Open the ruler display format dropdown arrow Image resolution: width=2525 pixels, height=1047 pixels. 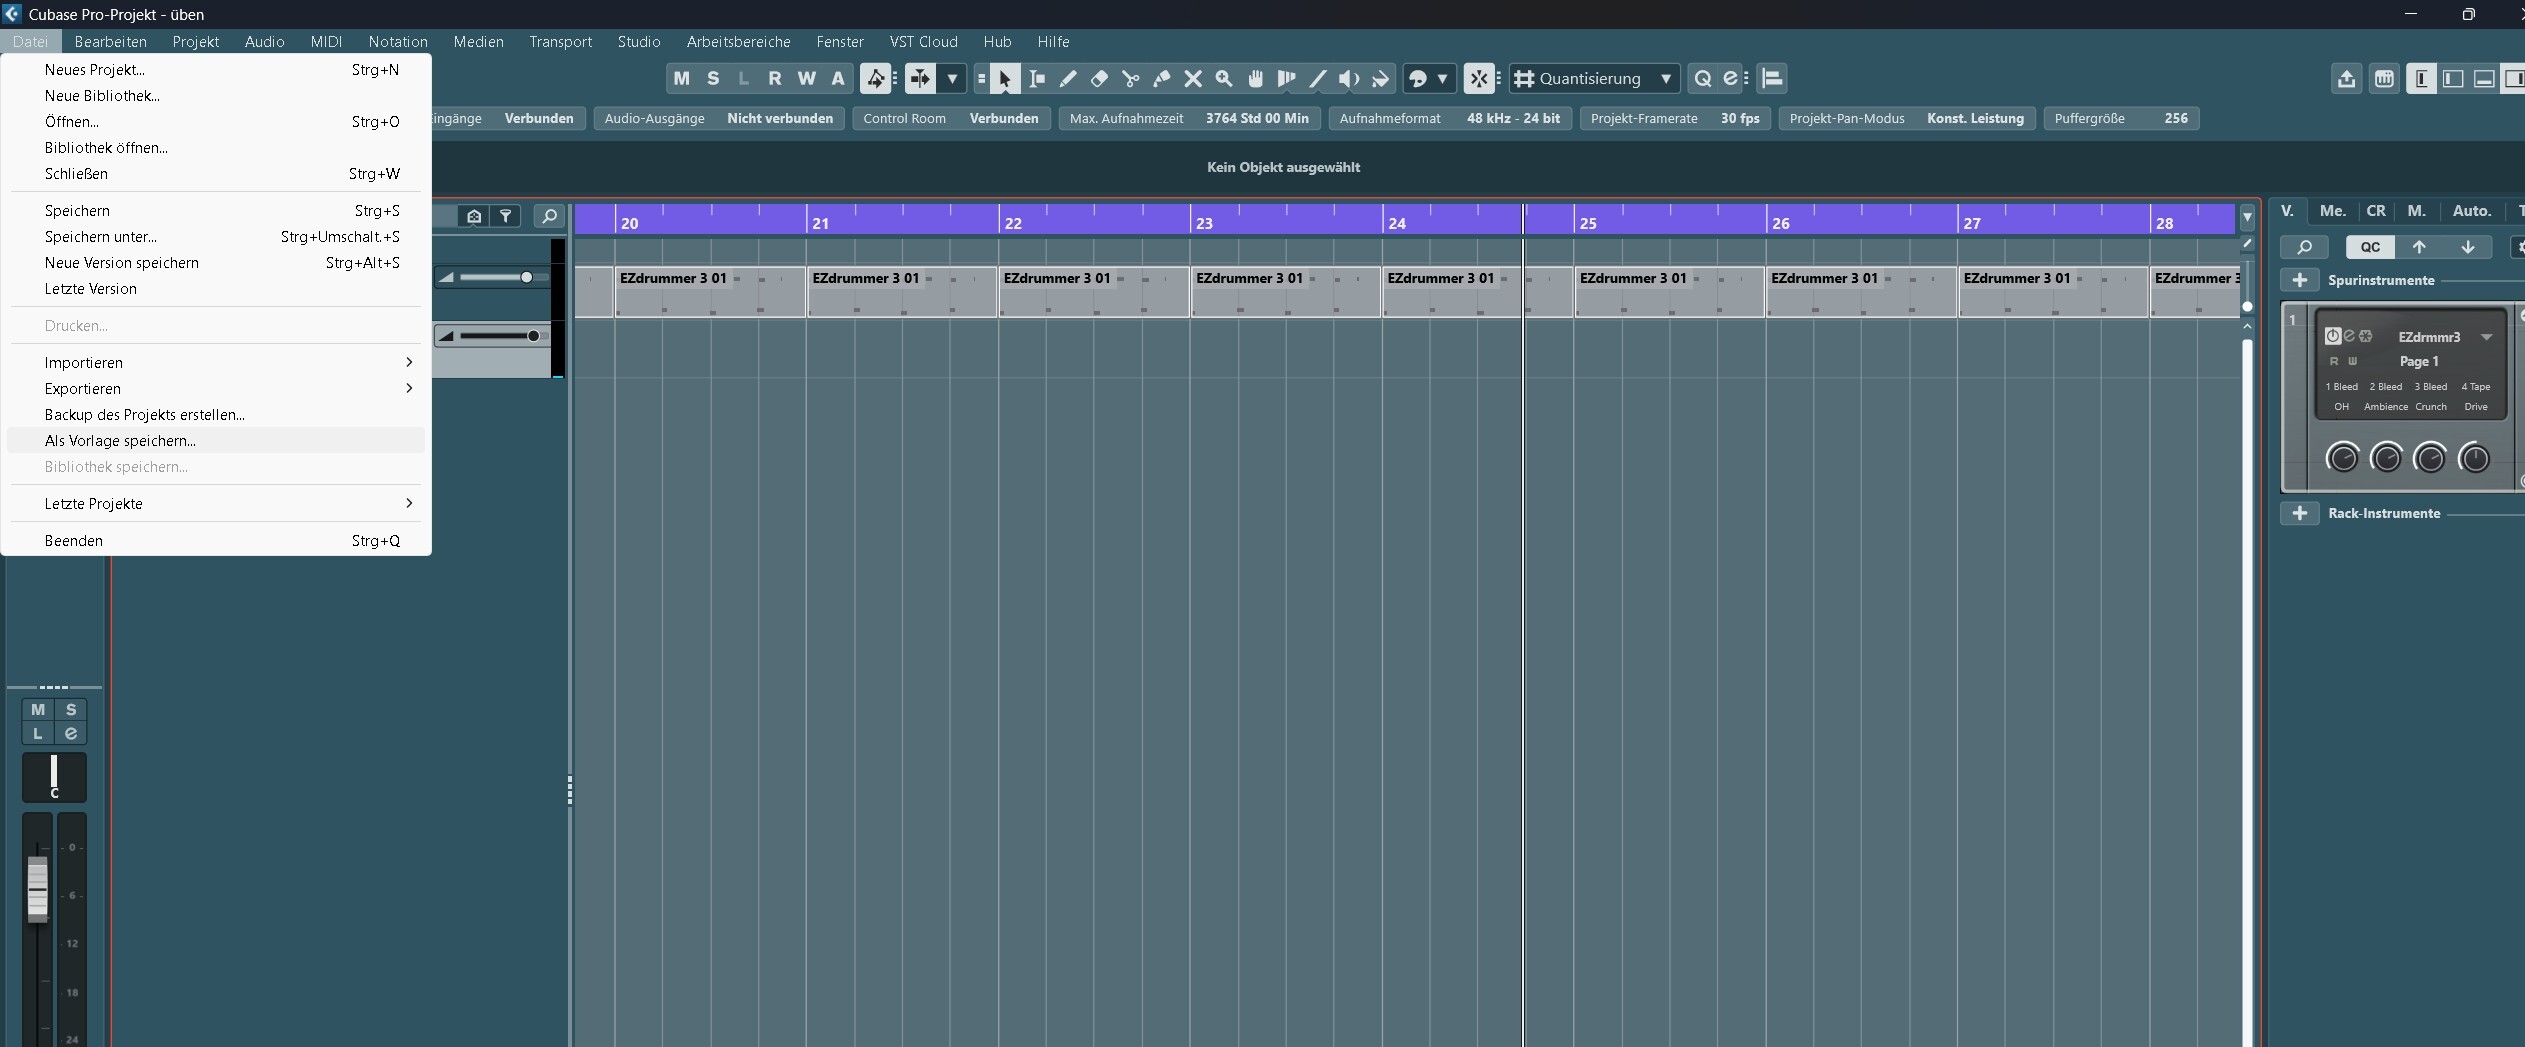[2247, 216]
